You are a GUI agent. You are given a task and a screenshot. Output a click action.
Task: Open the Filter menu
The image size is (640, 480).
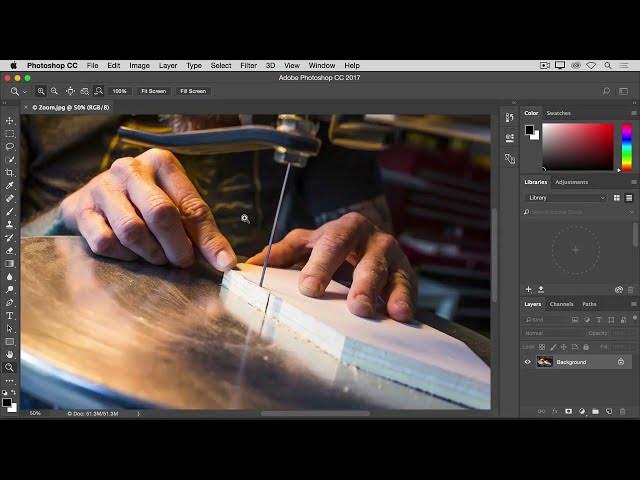pos(248,65)
